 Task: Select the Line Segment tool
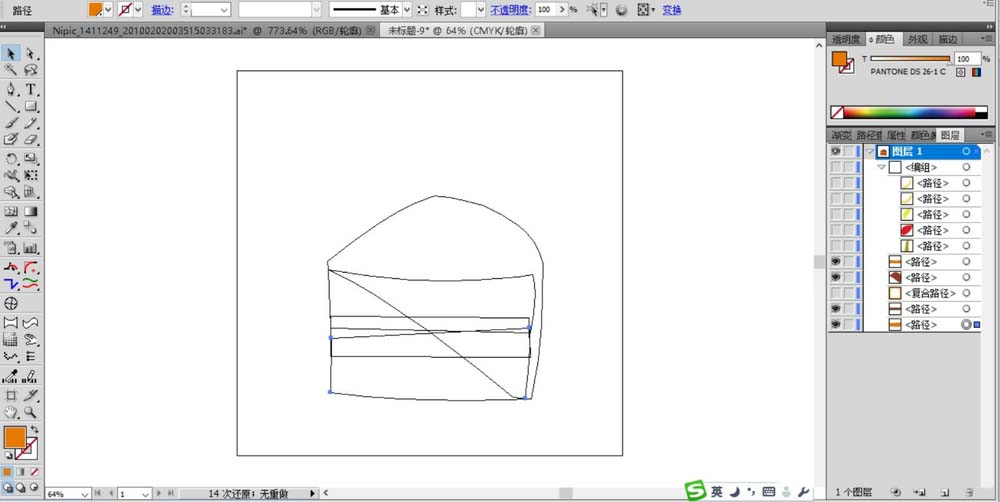click(11, 107)
